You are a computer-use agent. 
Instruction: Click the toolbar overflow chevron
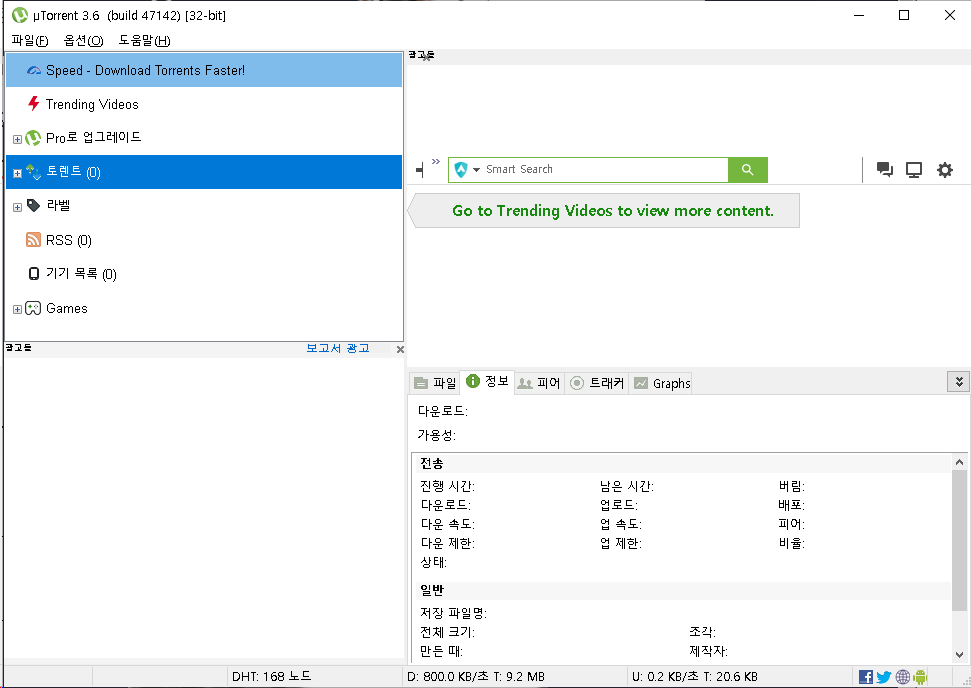click(x=436, y=162)
